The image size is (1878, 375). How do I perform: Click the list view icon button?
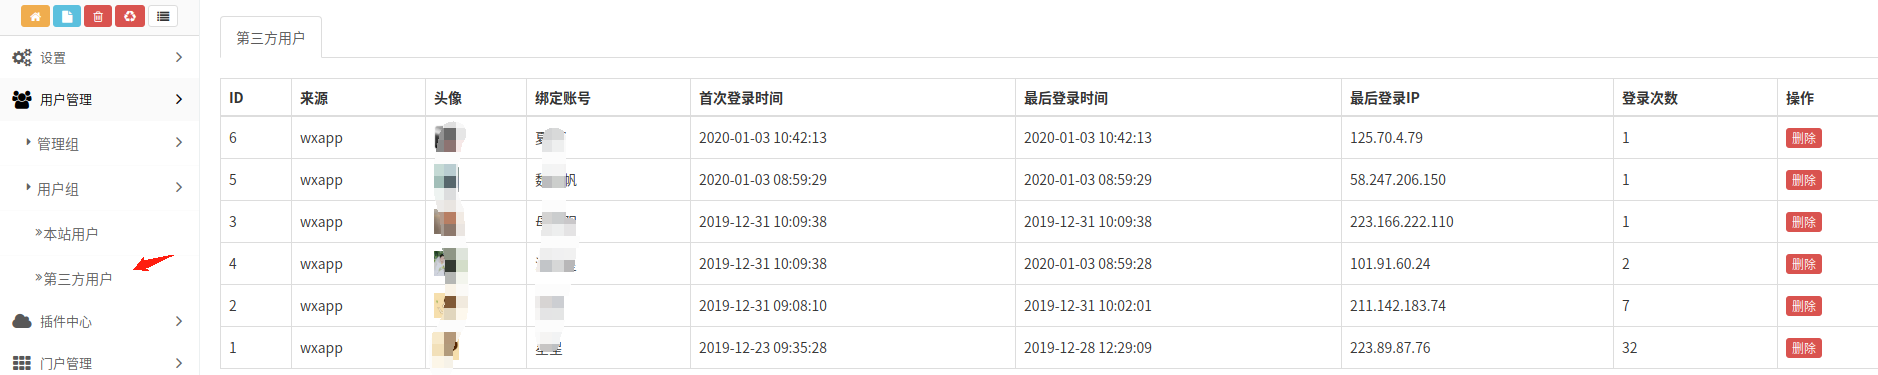tap(163, 16)
